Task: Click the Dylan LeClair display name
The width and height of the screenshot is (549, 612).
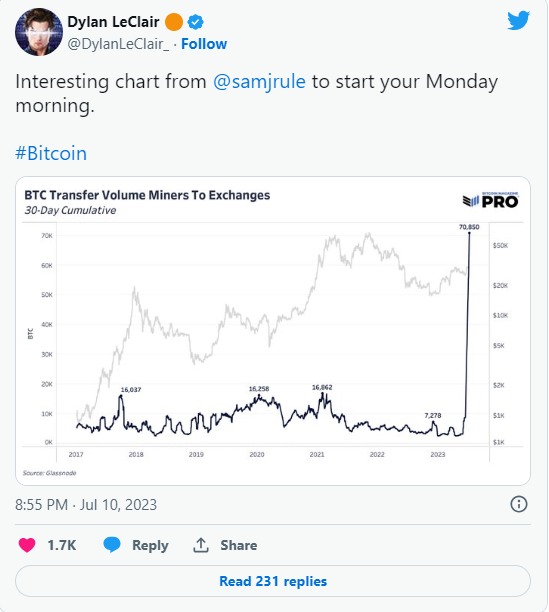Action: click(x=113, y=22)
